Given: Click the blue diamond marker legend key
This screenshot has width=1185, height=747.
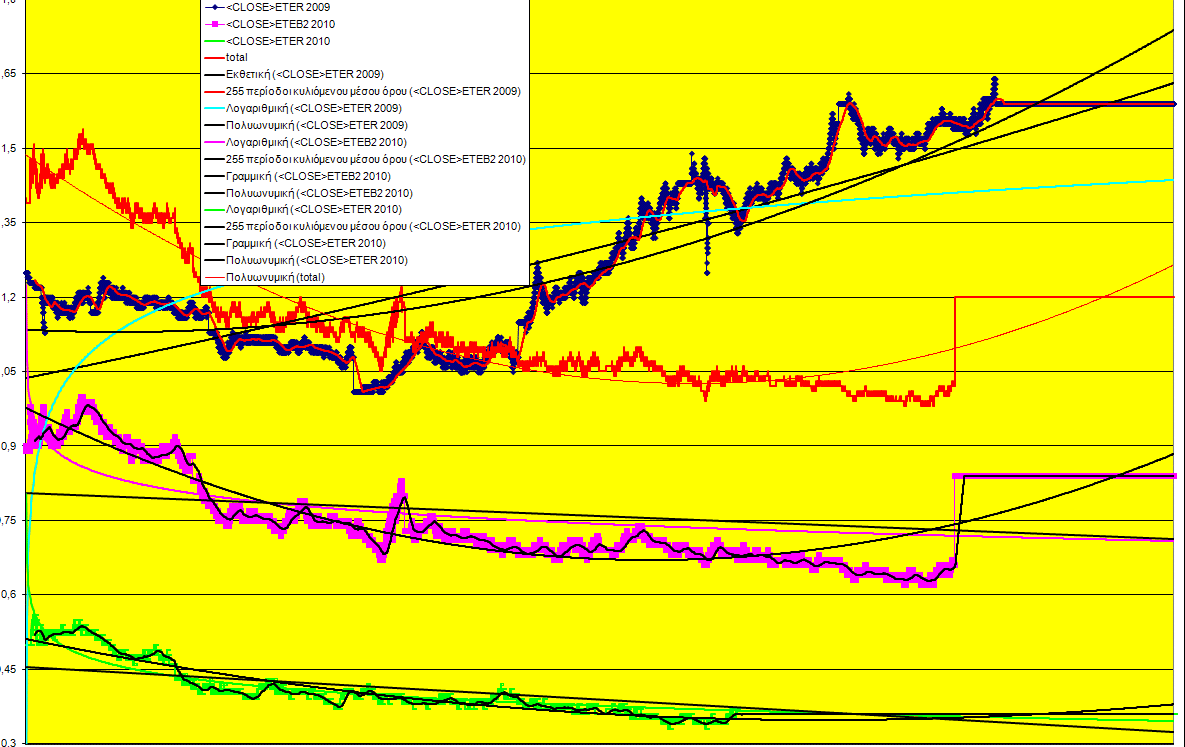Looking at the screenshot, I should pos(213,7).
